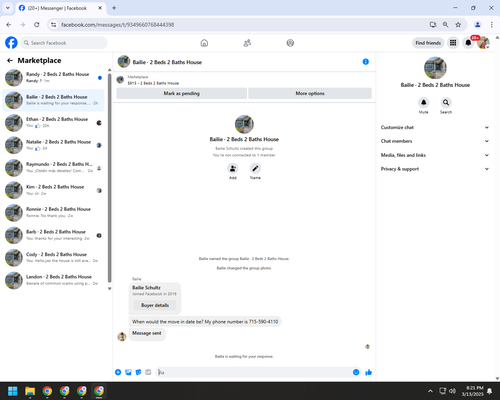Search in this conversation
The image size is (500, 400).
(446, 103)
